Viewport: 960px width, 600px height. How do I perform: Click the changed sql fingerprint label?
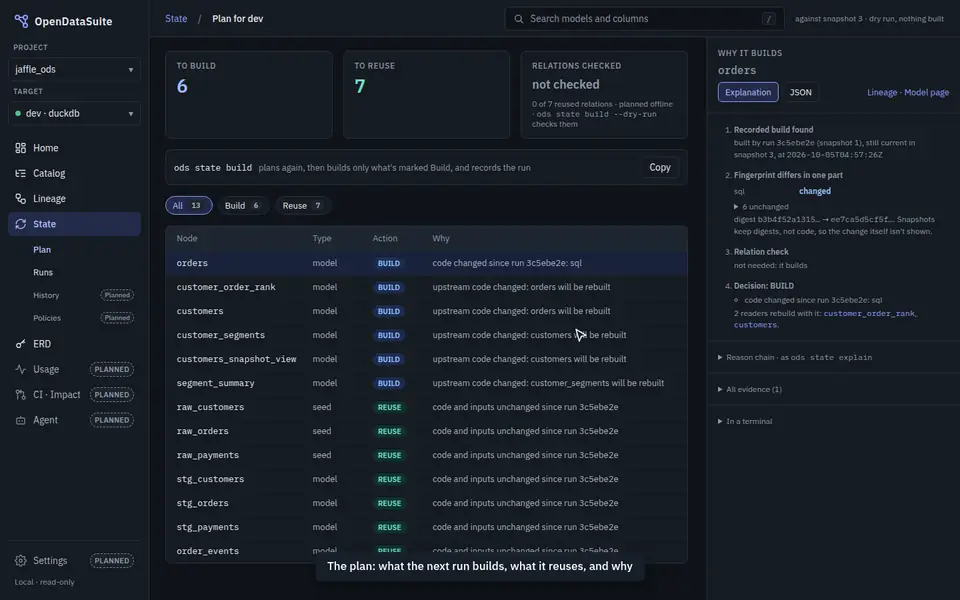[x=814, y=191]
